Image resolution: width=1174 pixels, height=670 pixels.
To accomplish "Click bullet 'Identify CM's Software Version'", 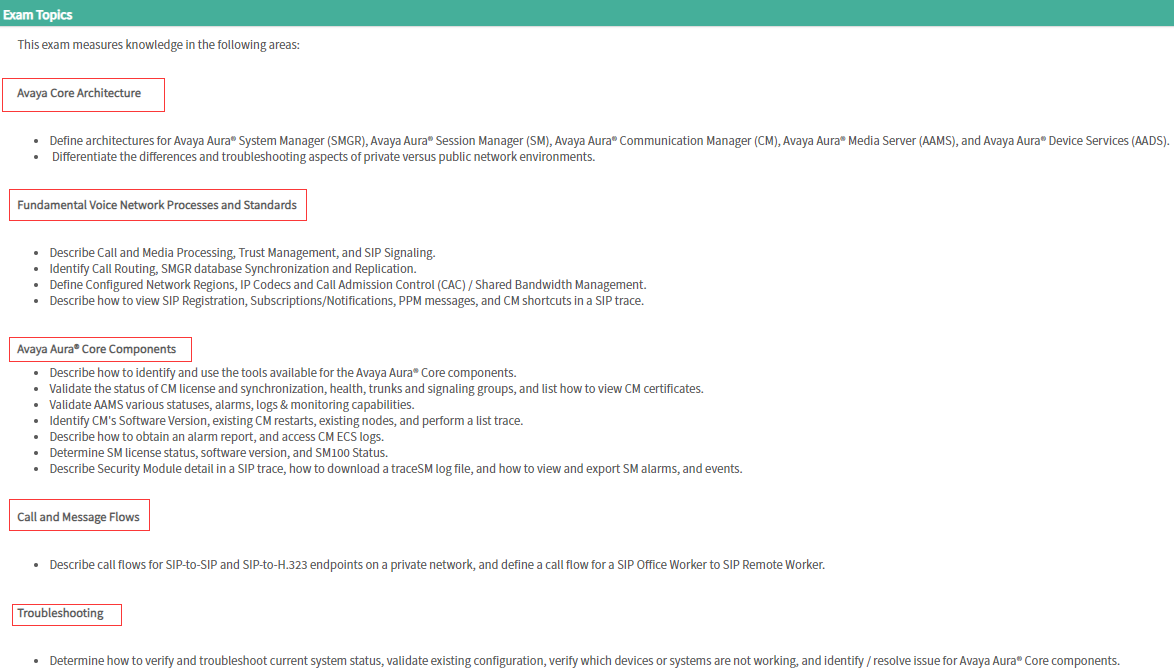I will pyautogui.click(x=286, y=421).
